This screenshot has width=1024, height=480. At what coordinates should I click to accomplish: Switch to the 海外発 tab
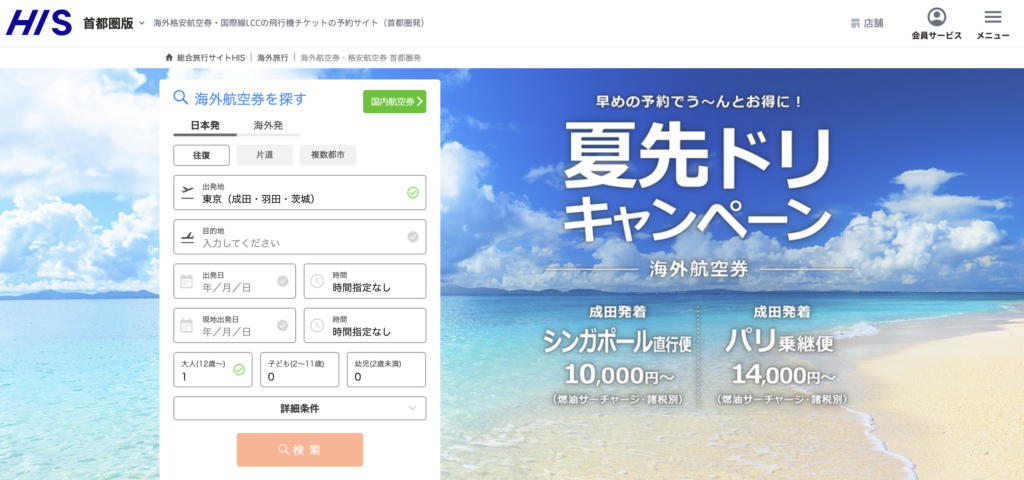(268, 125)
